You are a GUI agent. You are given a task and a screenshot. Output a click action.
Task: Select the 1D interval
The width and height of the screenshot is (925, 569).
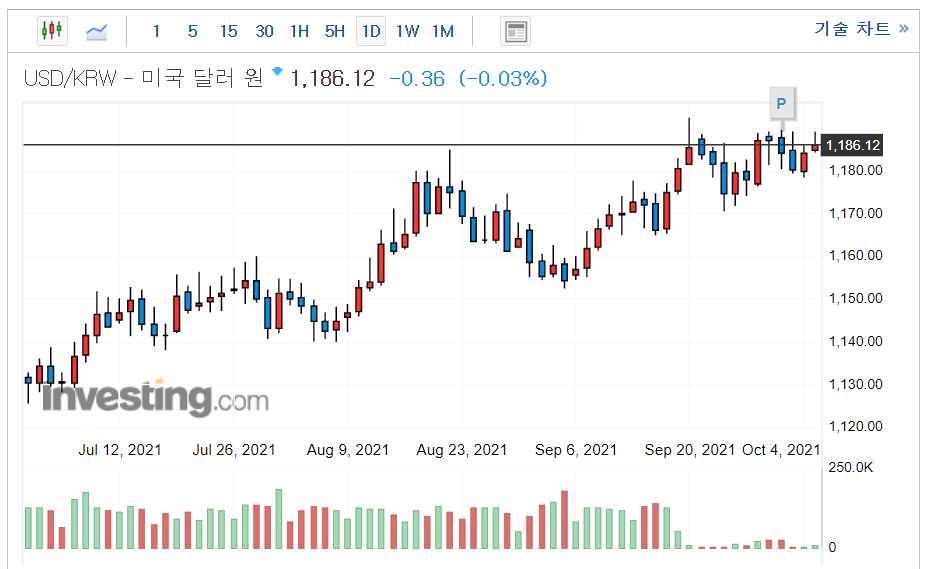click(371, 31)
